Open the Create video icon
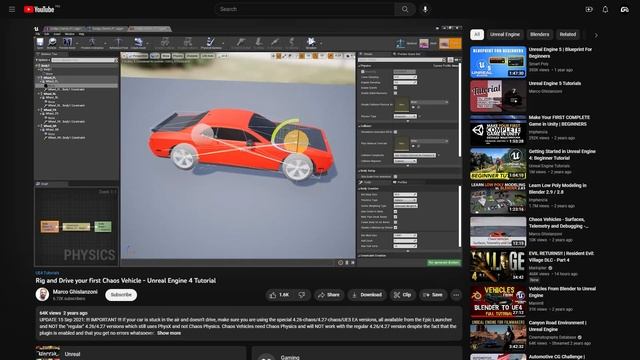Screen dimensions: 640x360 point(589,9)
